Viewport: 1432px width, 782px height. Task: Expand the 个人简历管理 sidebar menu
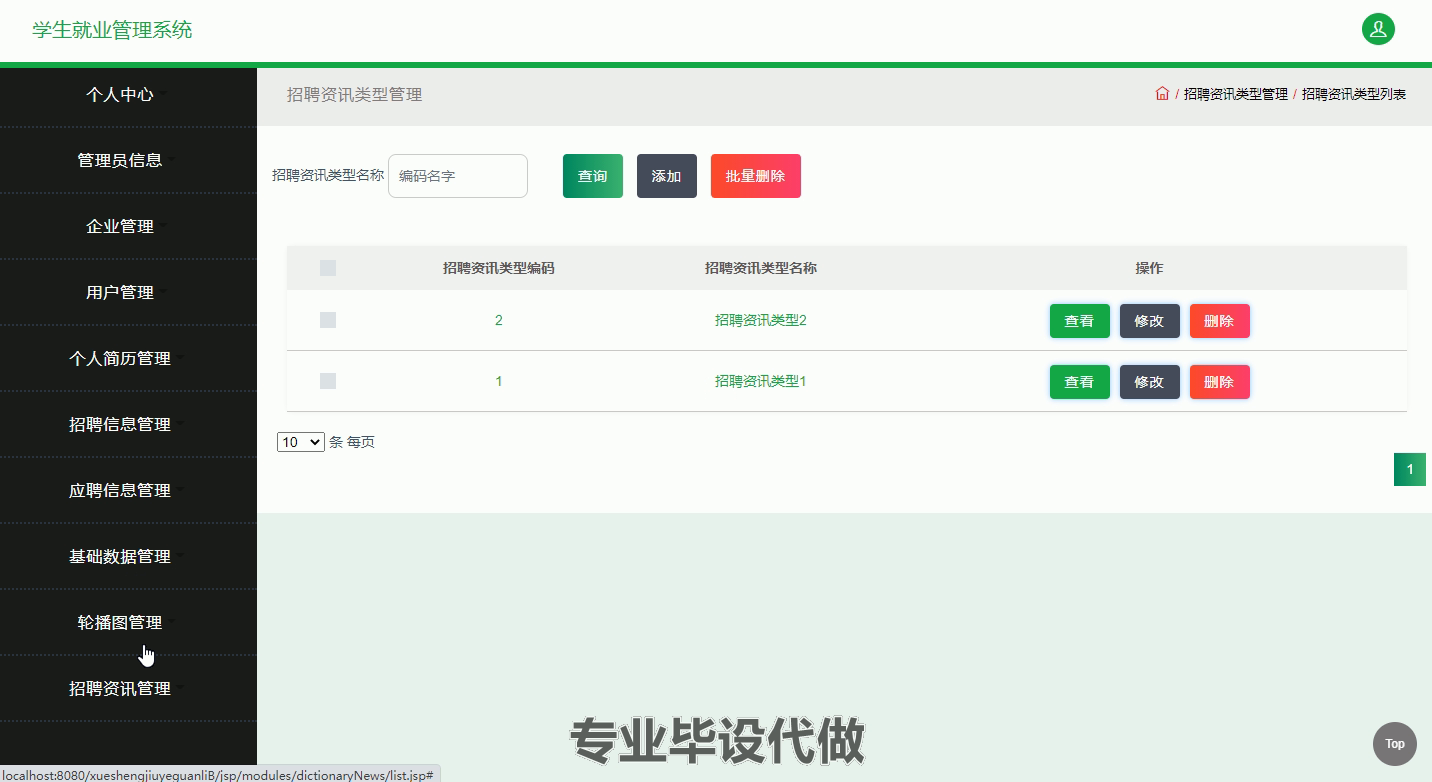(x=128, y=358)
